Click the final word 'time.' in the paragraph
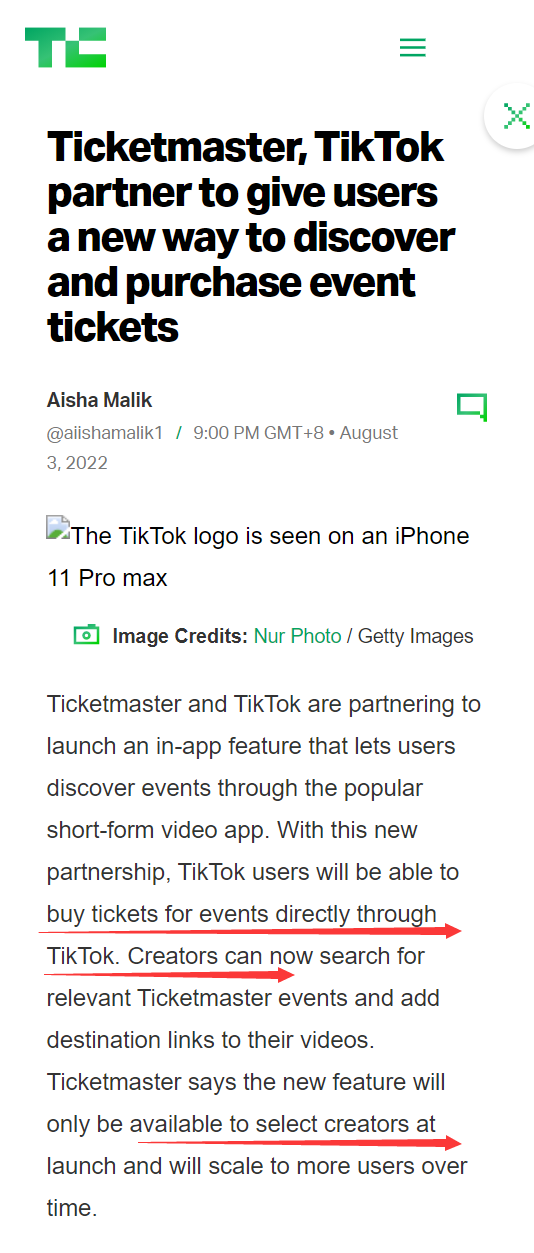Screen dimensions: 534x1253 click(72, 1208)
